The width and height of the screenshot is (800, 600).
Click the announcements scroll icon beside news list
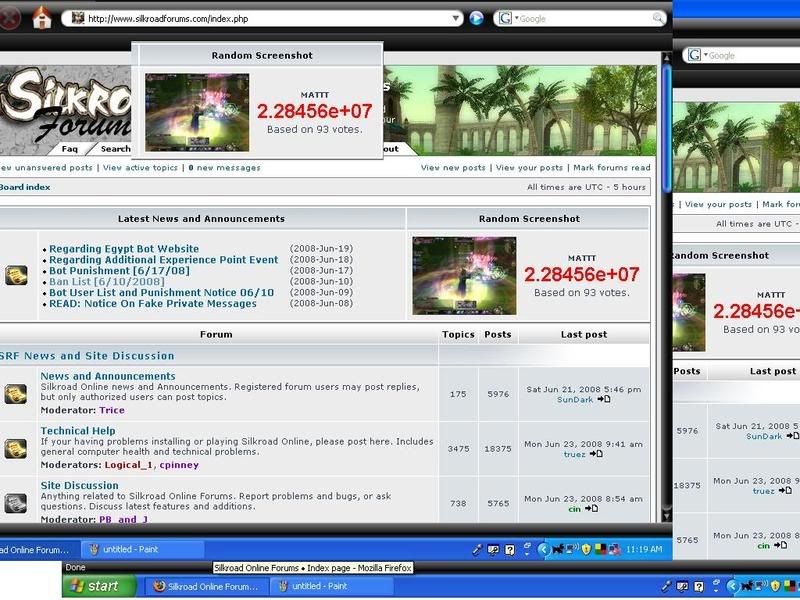click(x=16, y=276)
